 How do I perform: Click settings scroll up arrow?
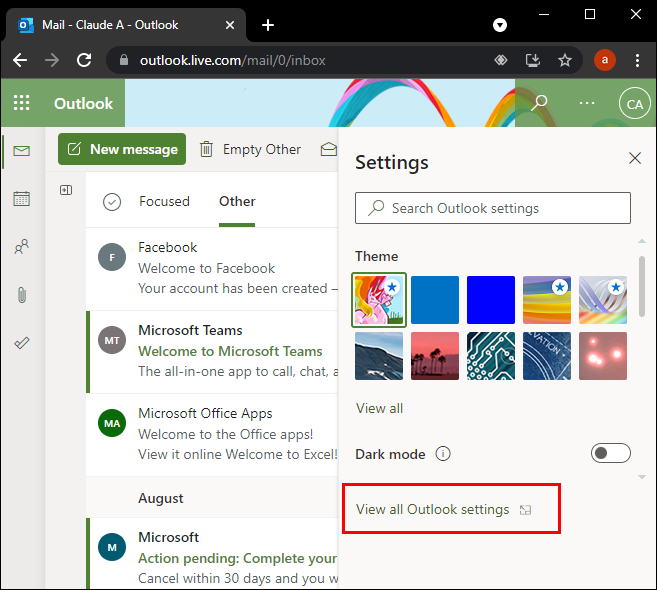tap(641, 241)
